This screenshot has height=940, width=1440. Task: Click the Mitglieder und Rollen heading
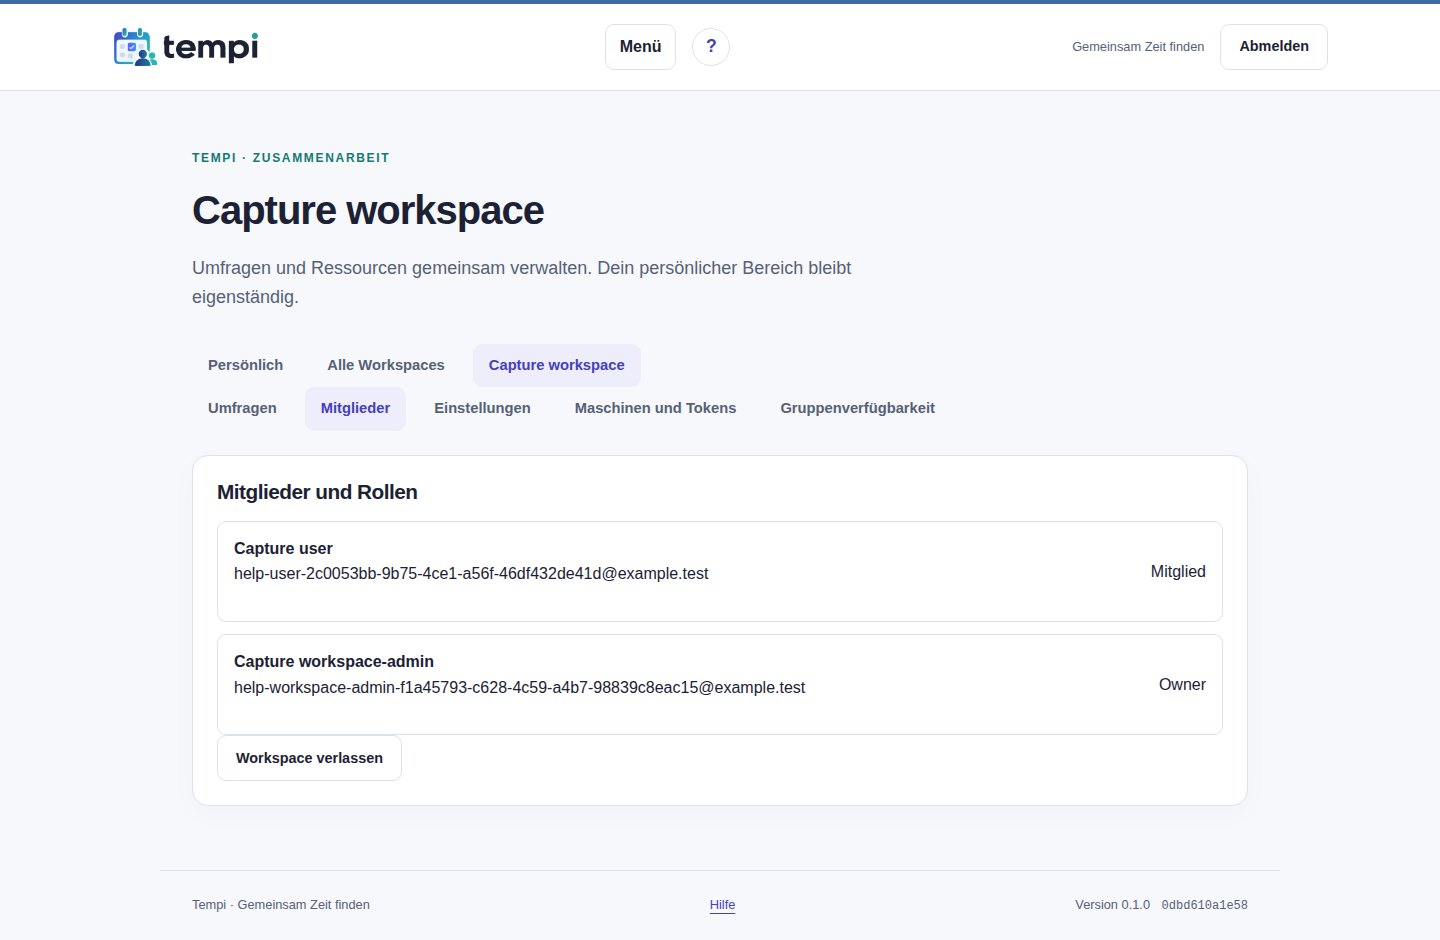(317, 492)
